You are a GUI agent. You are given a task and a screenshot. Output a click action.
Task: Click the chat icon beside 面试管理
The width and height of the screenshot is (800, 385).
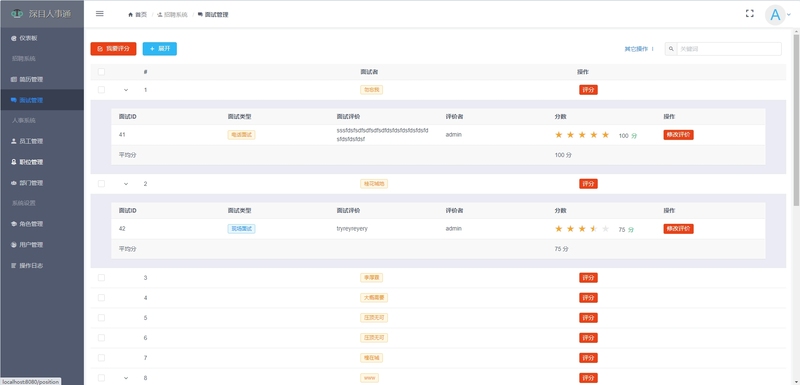(x=14, y=100)
